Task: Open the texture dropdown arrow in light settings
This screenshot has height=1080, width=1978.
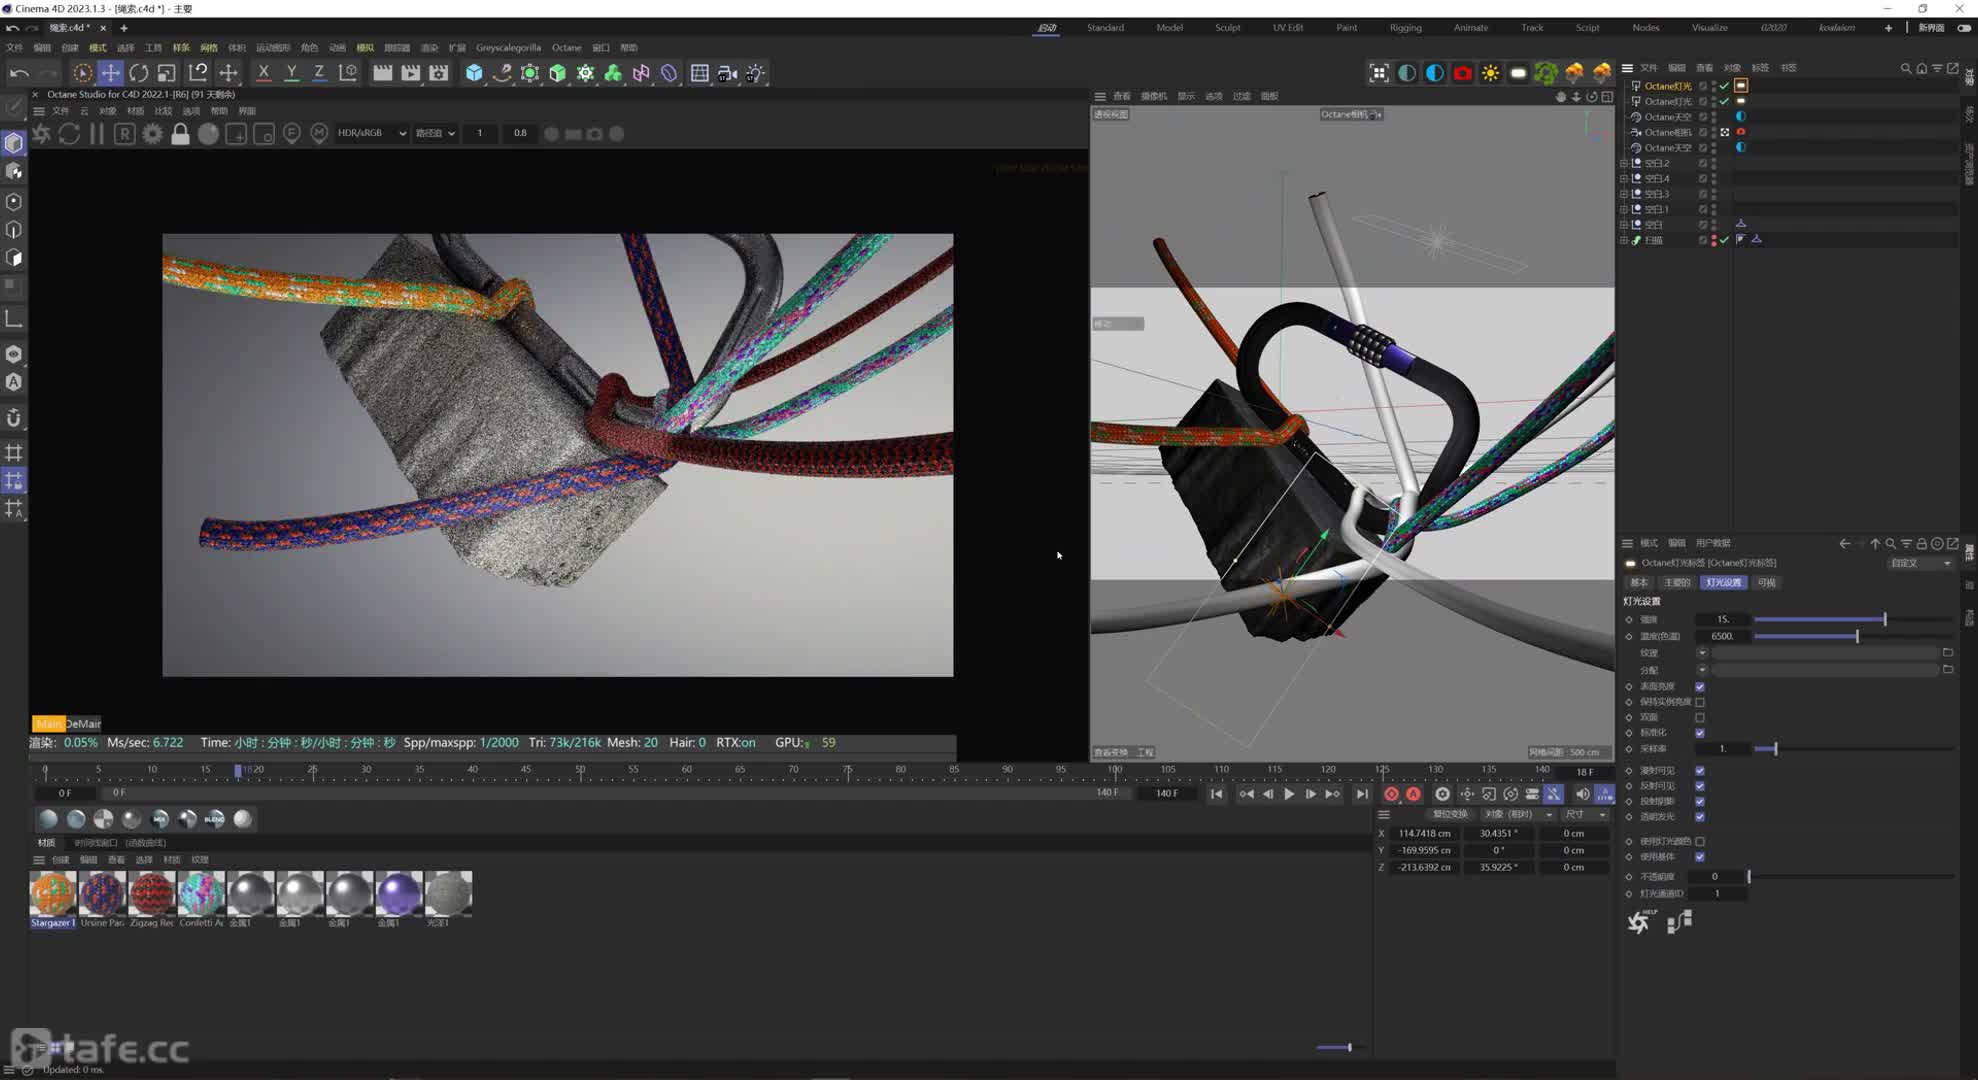Action: (1702, 653)
